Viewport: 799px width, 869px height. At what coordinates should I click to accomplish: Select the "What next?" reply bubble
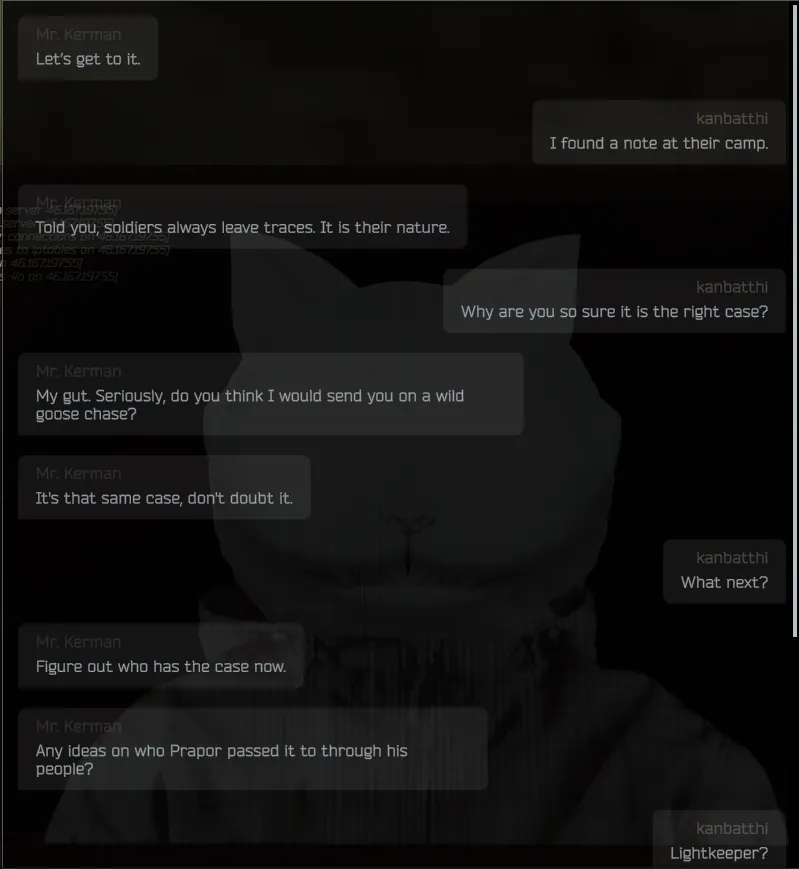pyautogui.click(x=724, y=571)
